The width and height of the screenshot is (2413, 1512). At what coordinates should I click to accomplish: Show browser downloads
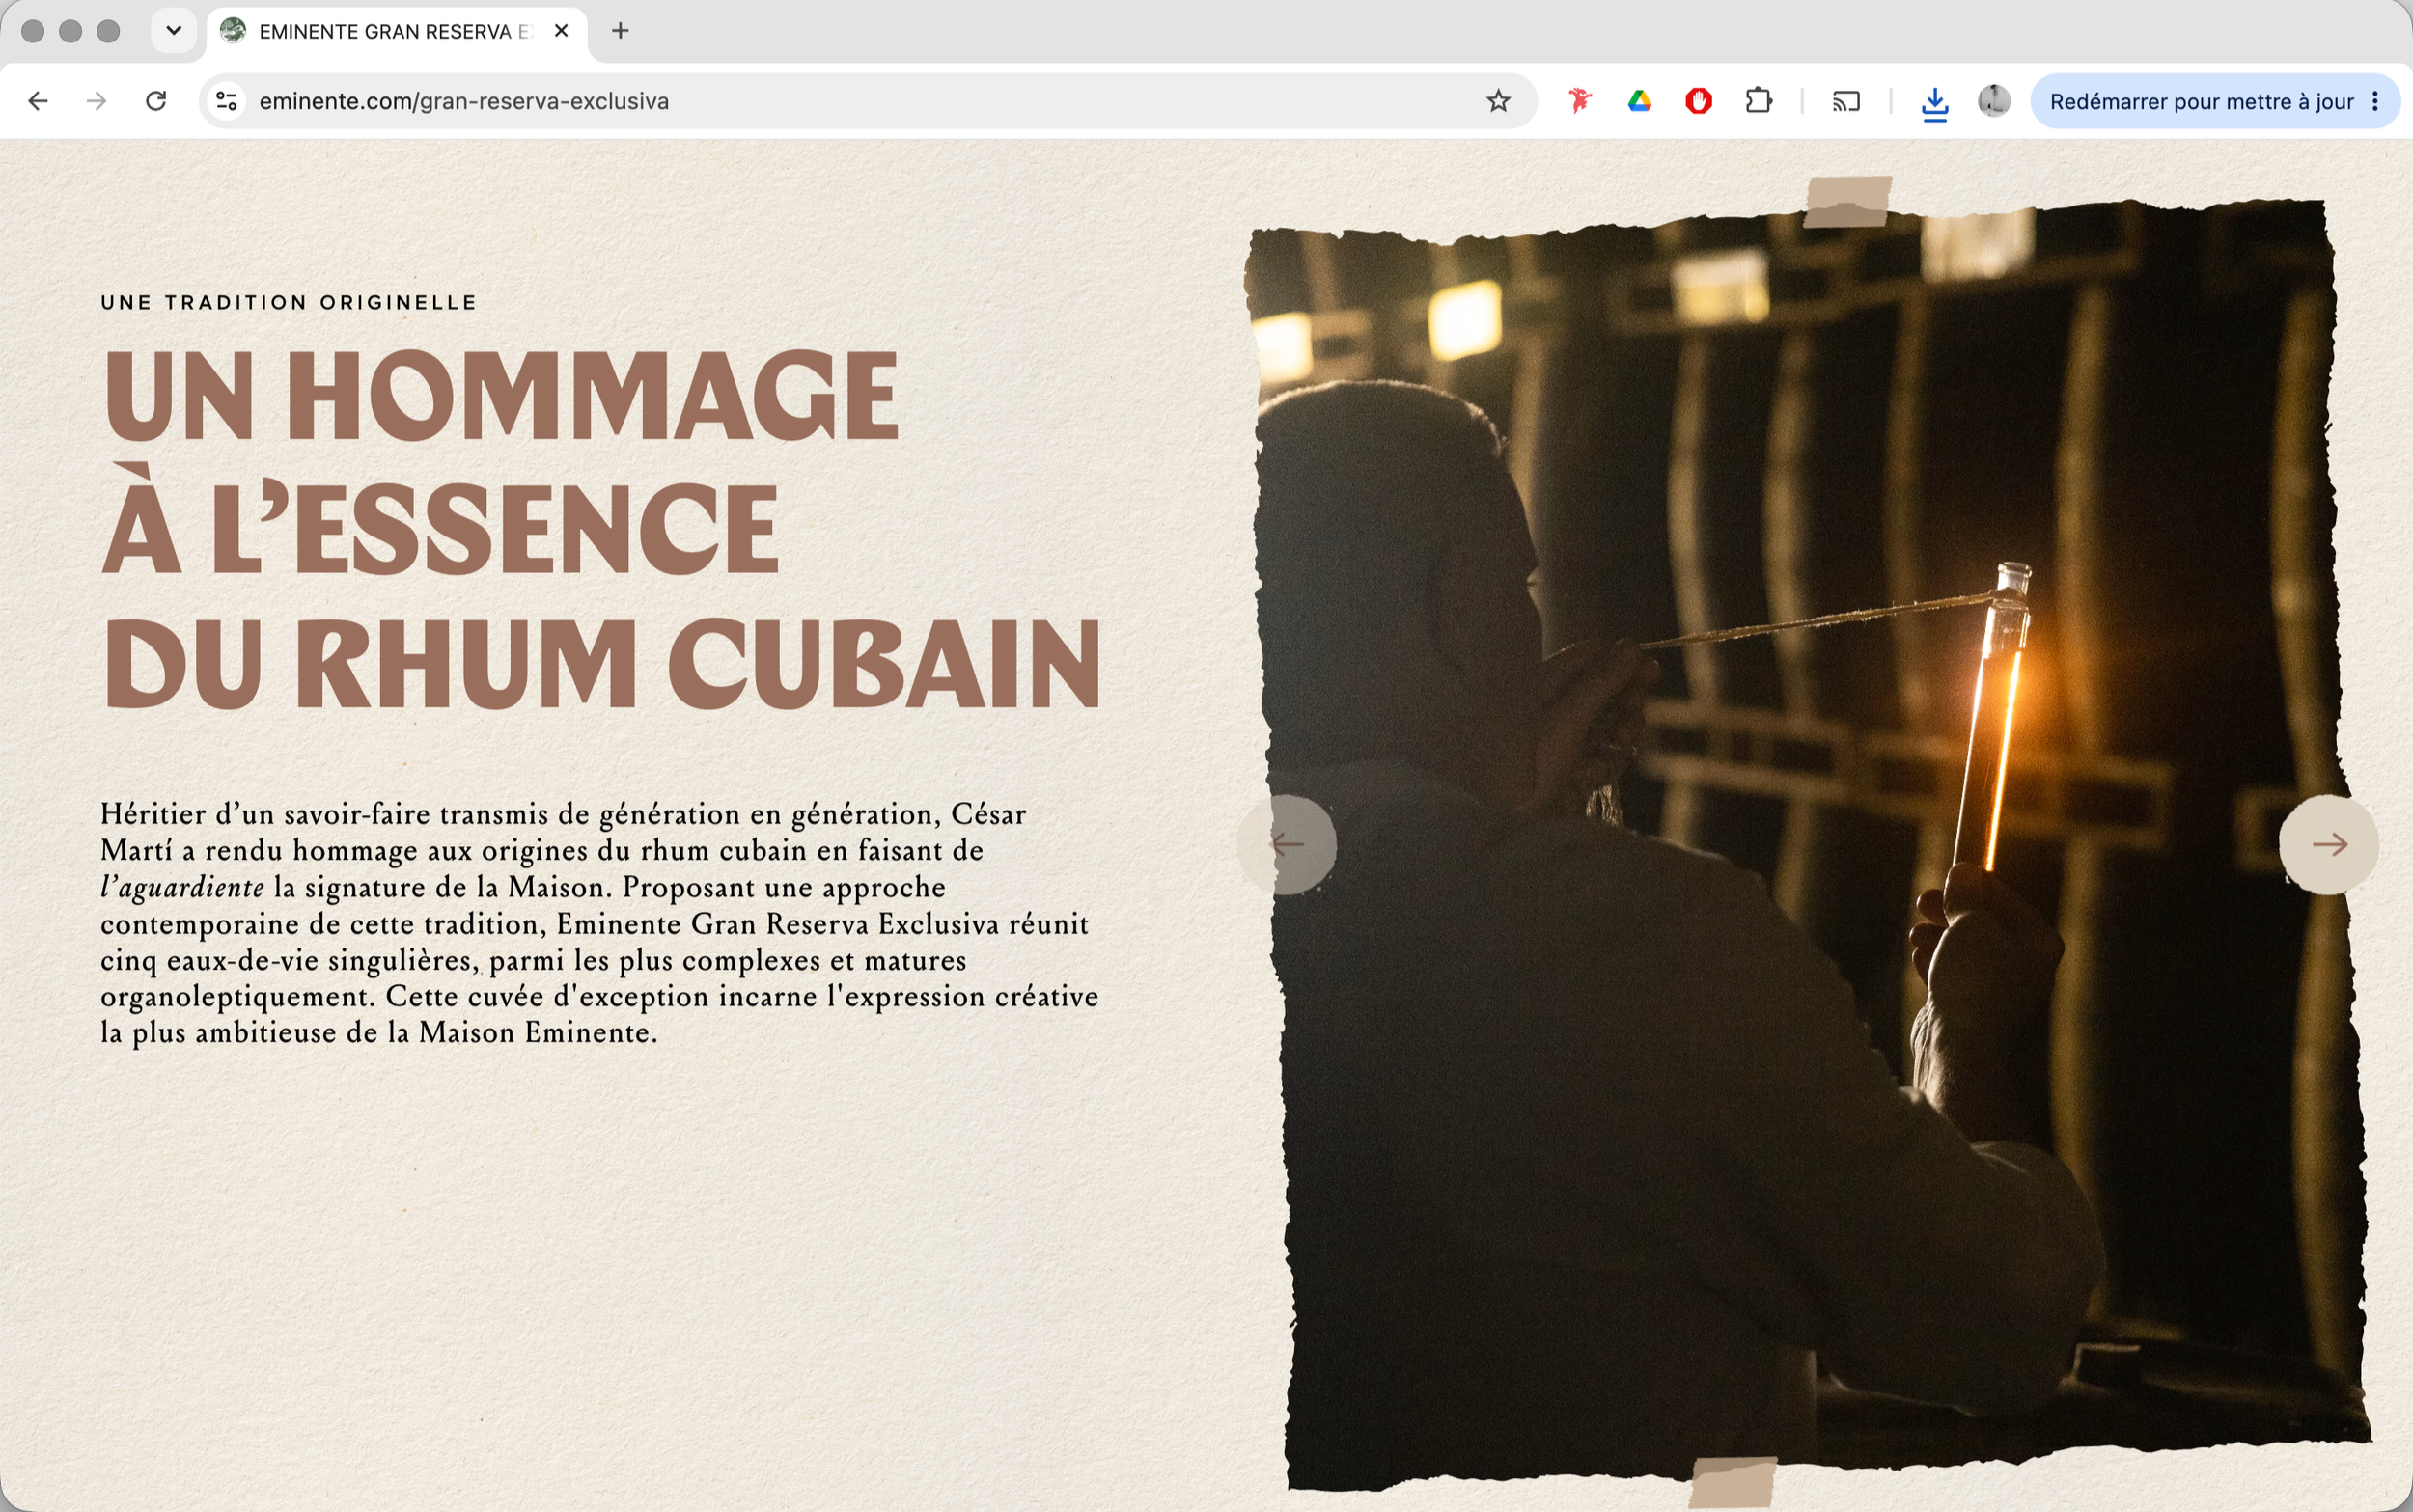1935,103
